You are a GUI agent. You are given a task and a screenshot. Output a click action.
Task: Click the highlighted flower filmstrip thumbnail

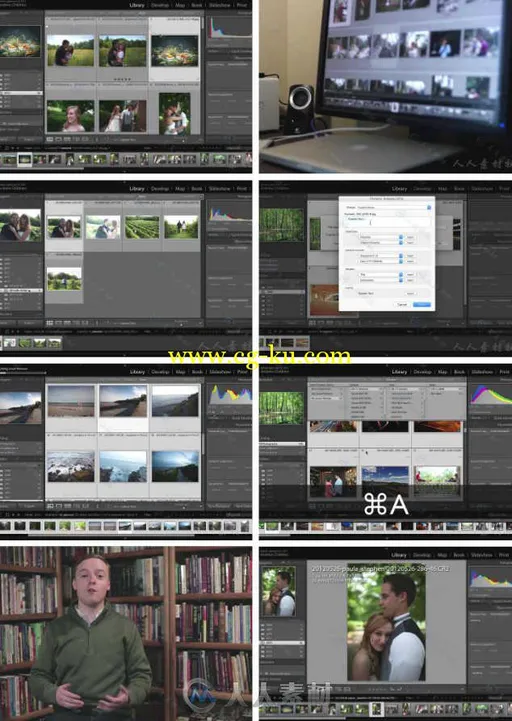(24, 159)
